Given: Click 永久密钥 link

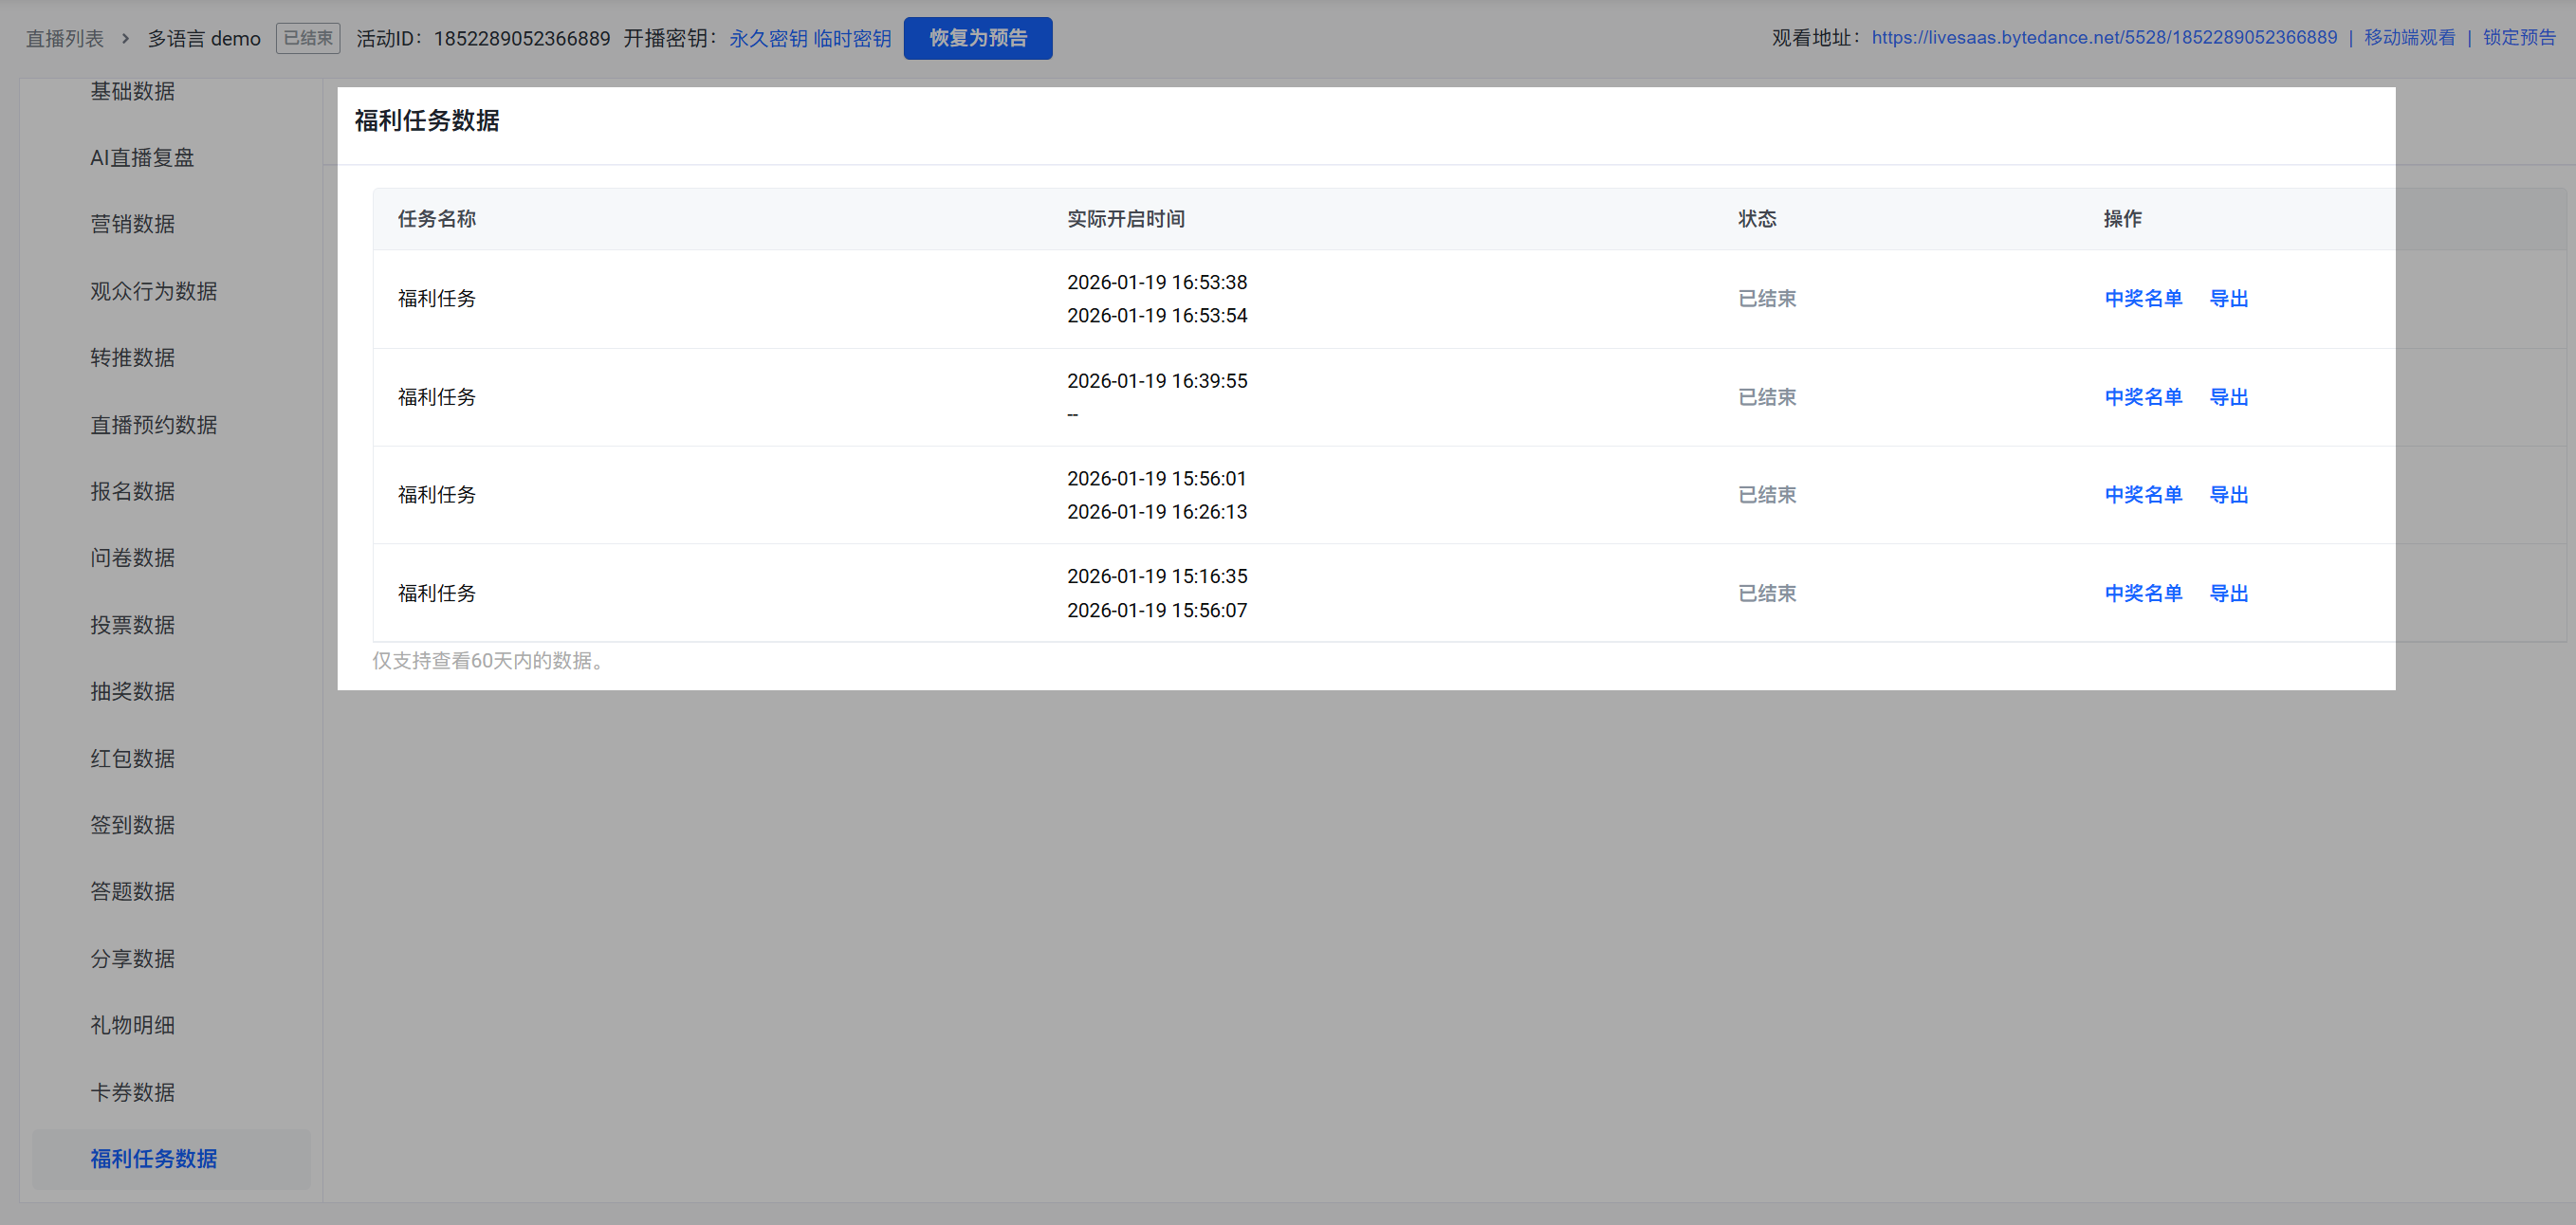Looking at the screenshot, I should 768,38.
